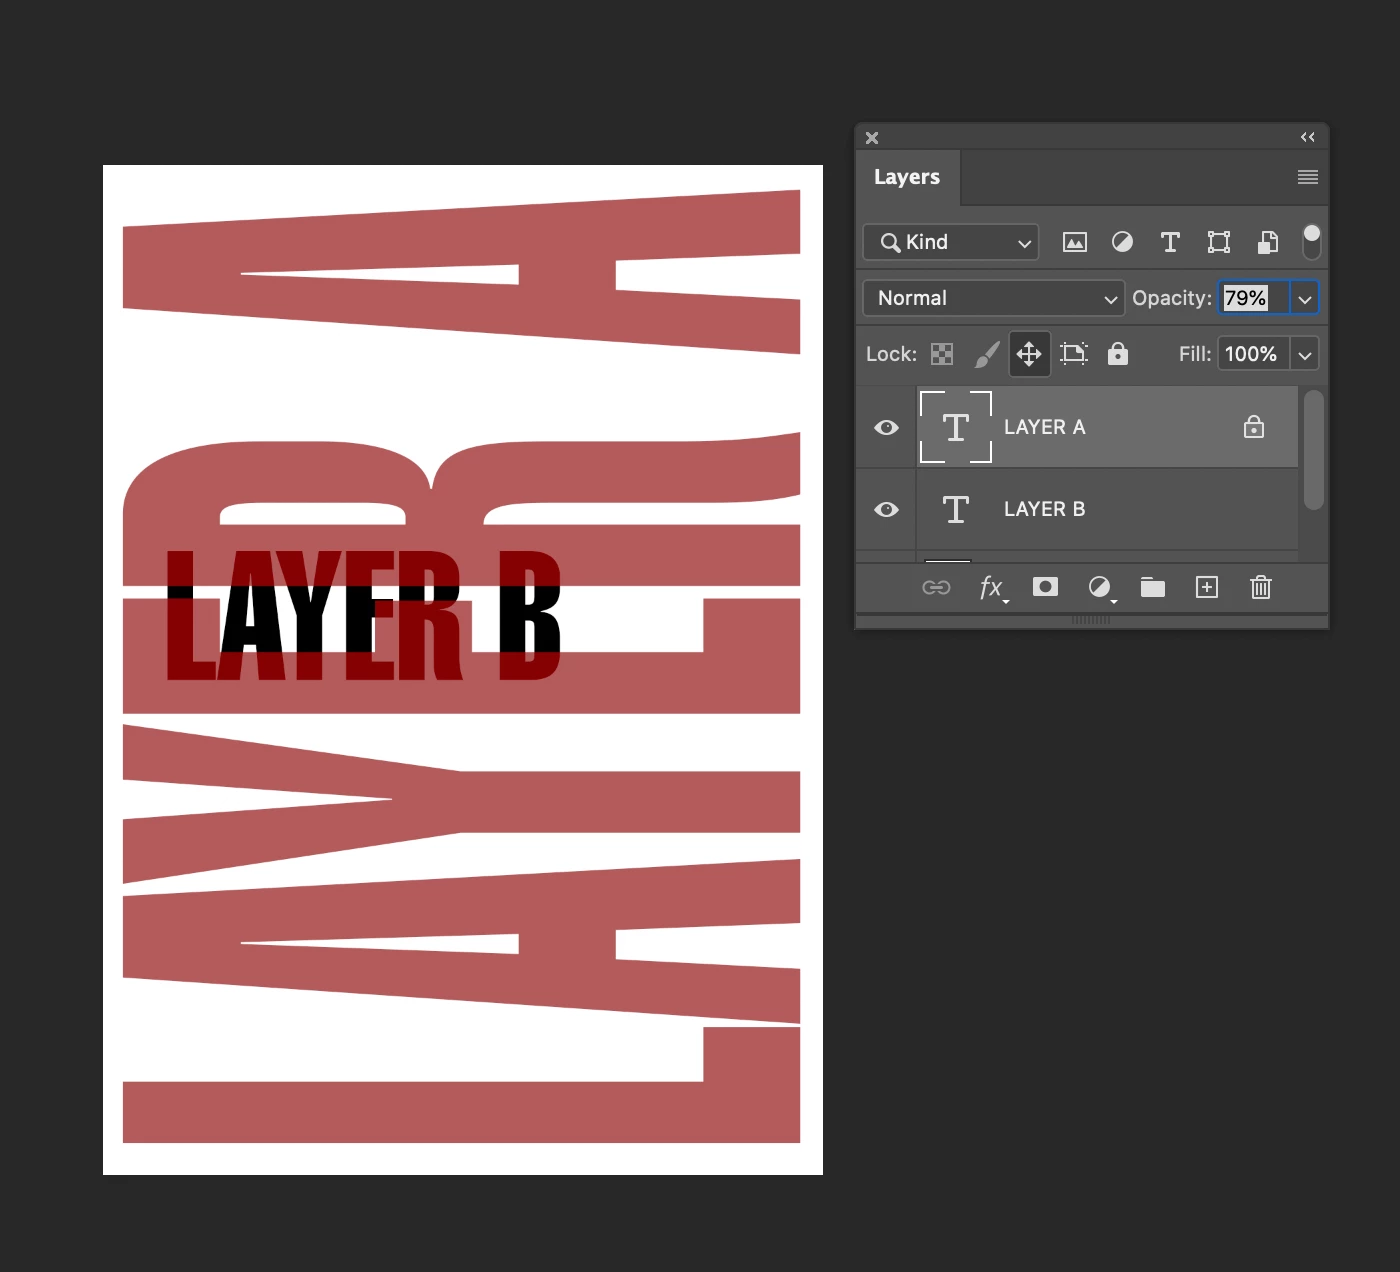Open the Opacity slider dropdown arrow
Viewport: 1400px width, 1272px height.
click(x=1305, y=298)
